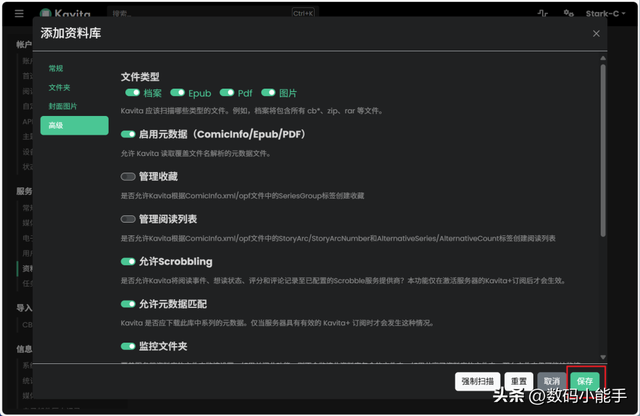Toggle the Epub file type switch
Viewport: 640px width, 416px height.
pos(178,93)
